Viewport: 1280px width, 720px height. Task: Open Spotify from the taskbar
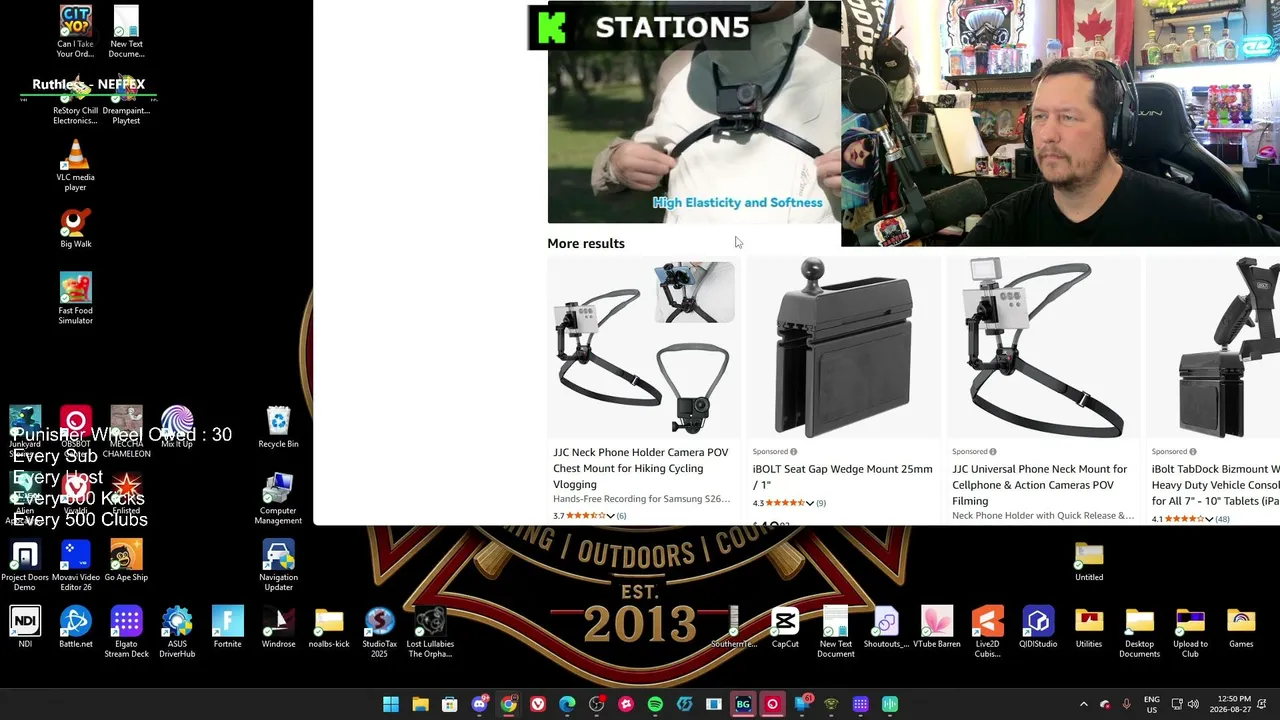(655, 704)
